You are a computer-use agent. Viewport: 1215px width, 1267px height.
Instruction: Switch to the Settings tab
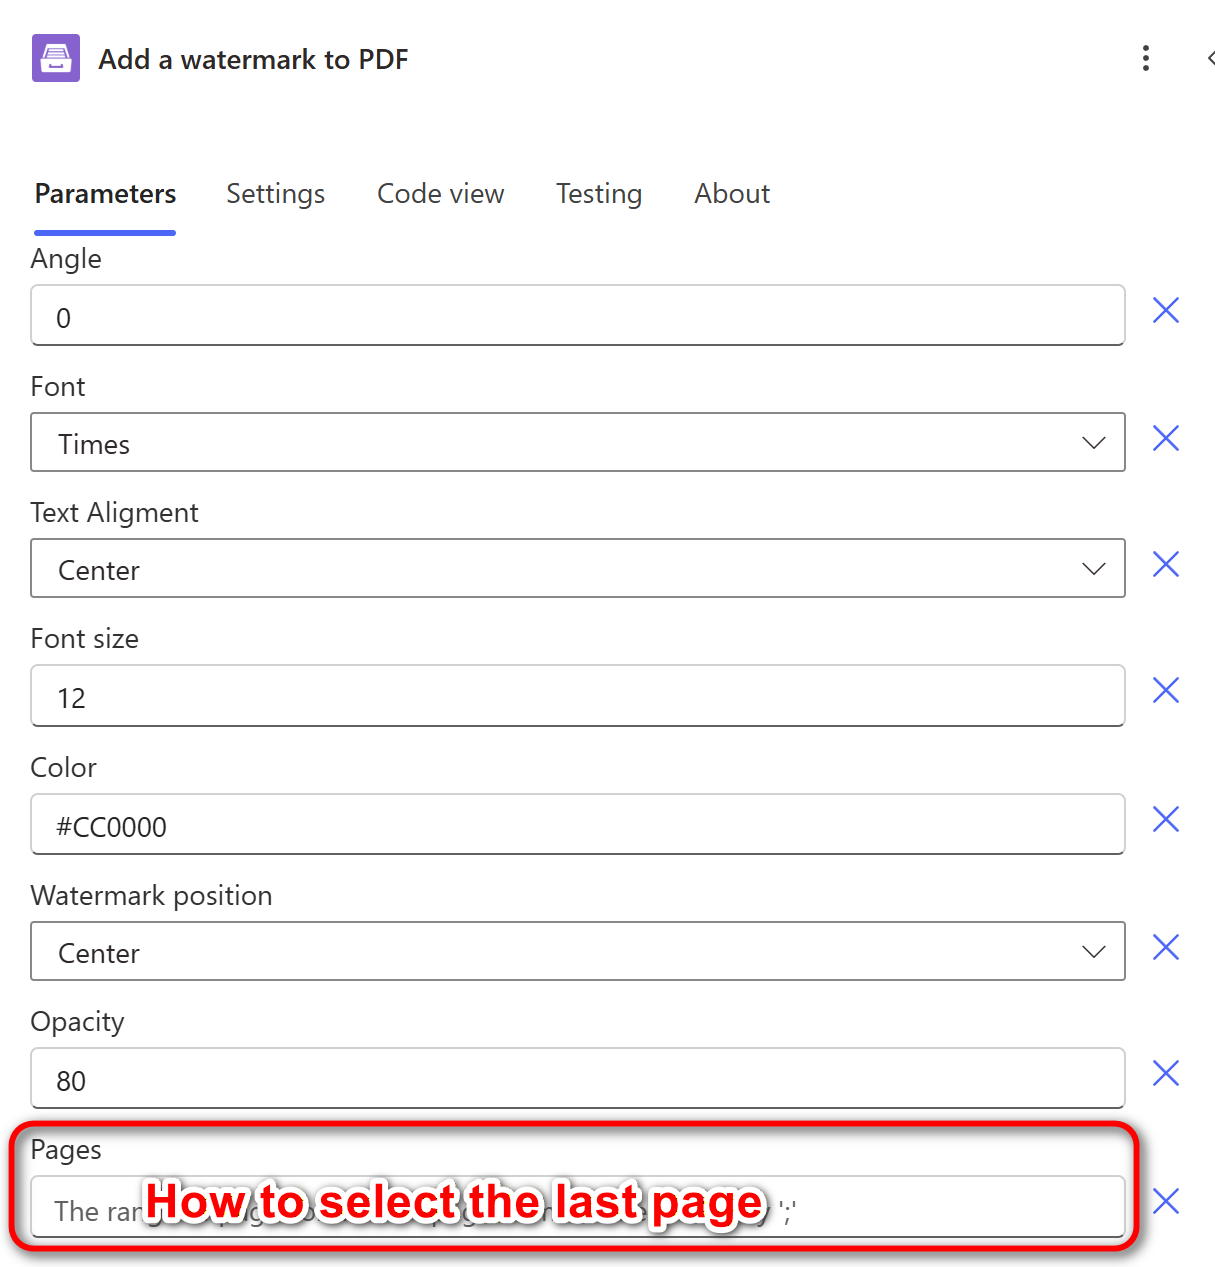[x=275, y=194]
